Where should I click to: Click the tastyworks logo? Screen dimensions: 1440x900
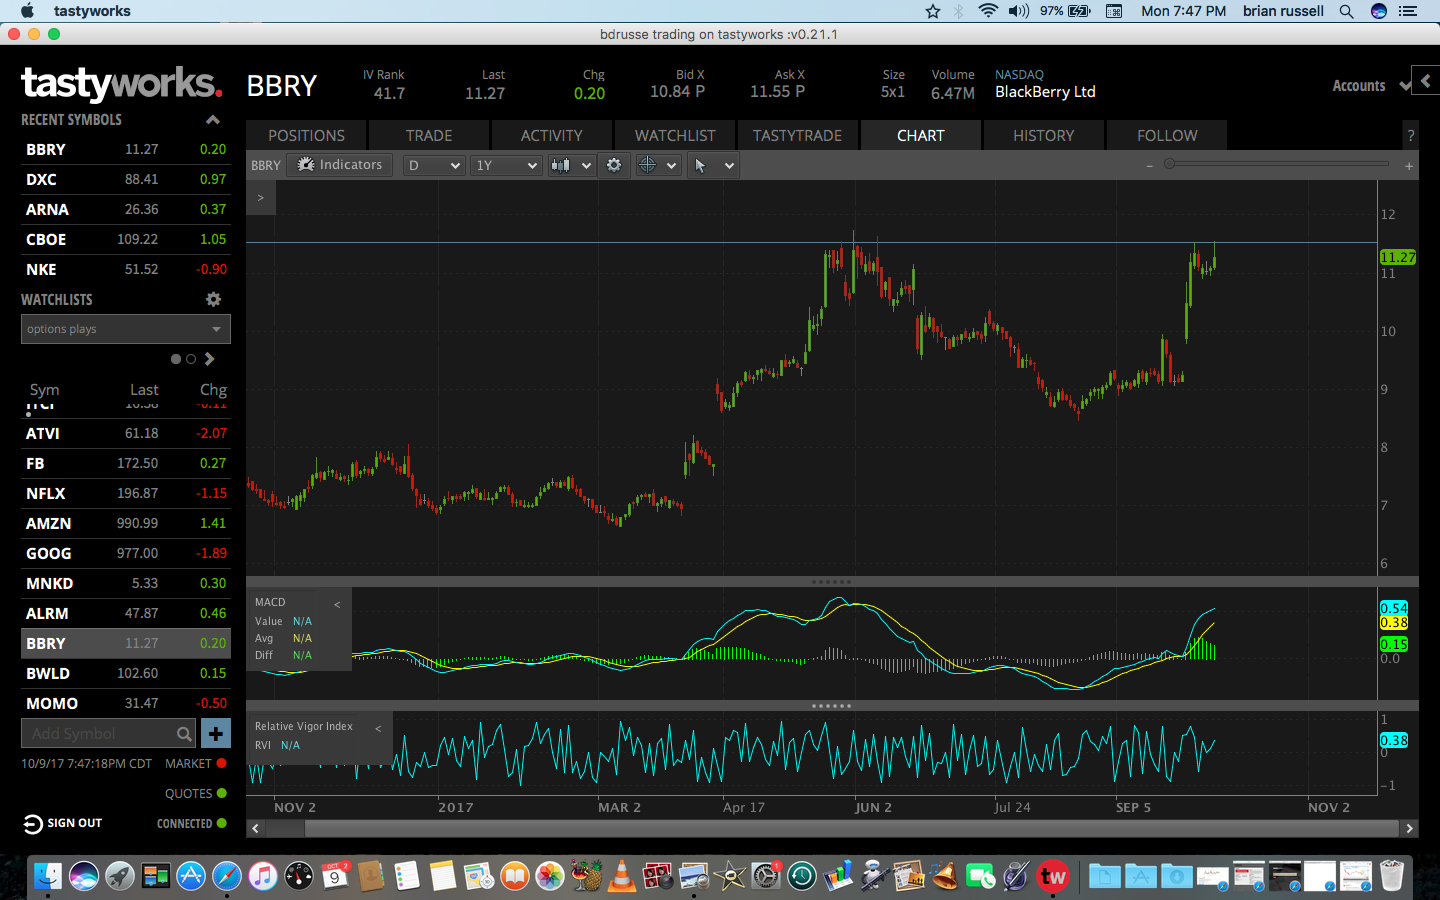121,83
